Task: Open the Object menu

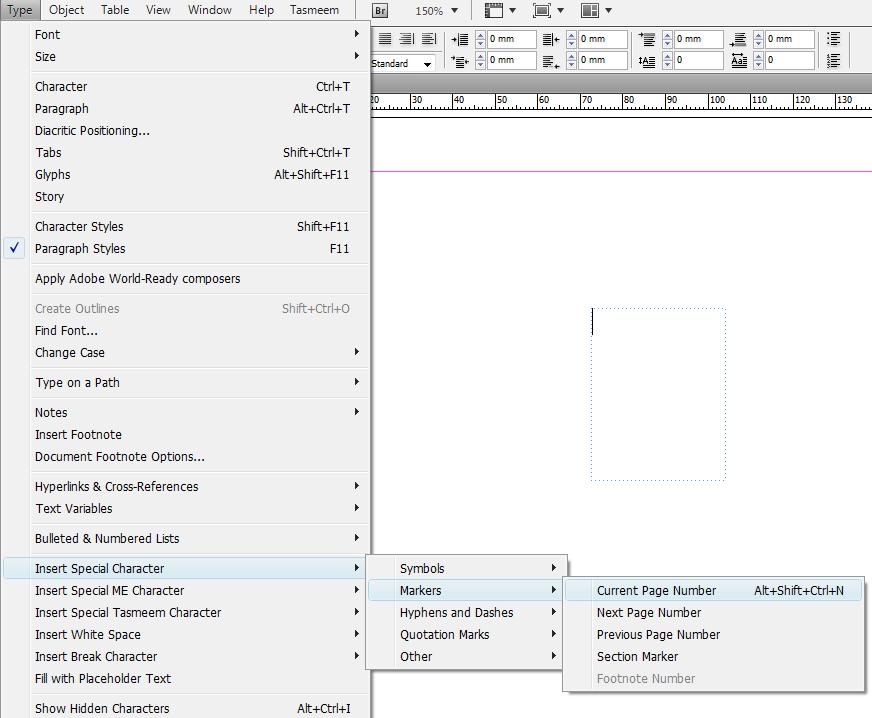Action: click(x=66, y=10)
